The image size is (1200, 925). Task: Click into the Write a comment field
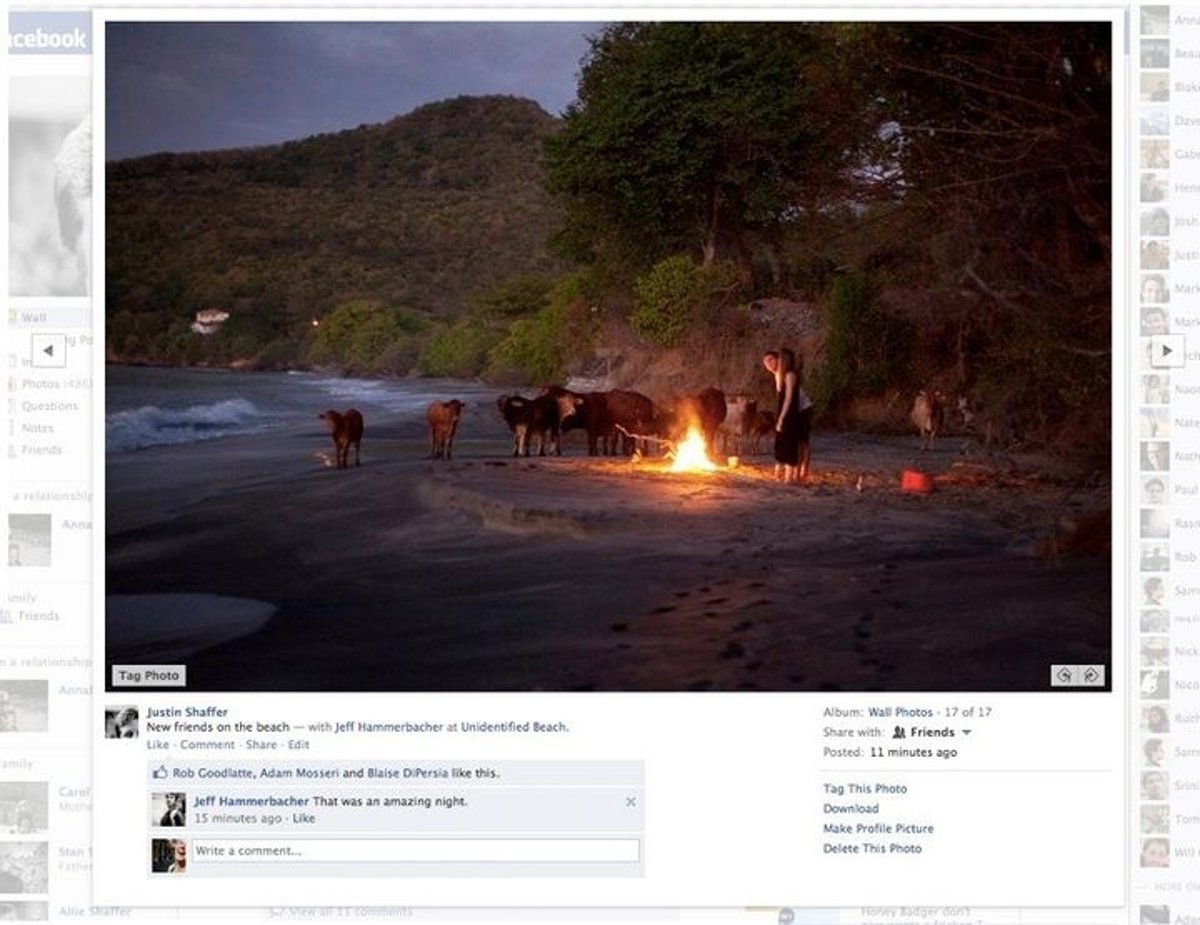[x=415, y=851]
